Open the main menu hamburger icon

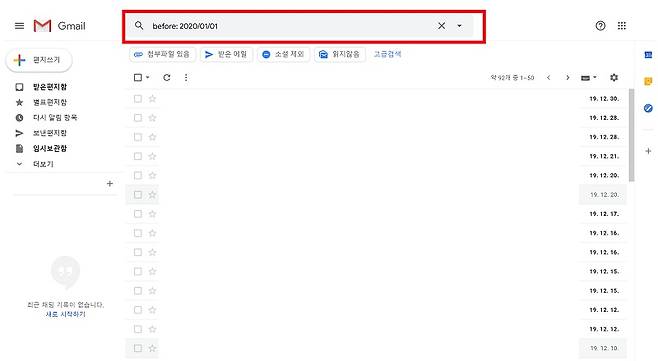[19, 26]
